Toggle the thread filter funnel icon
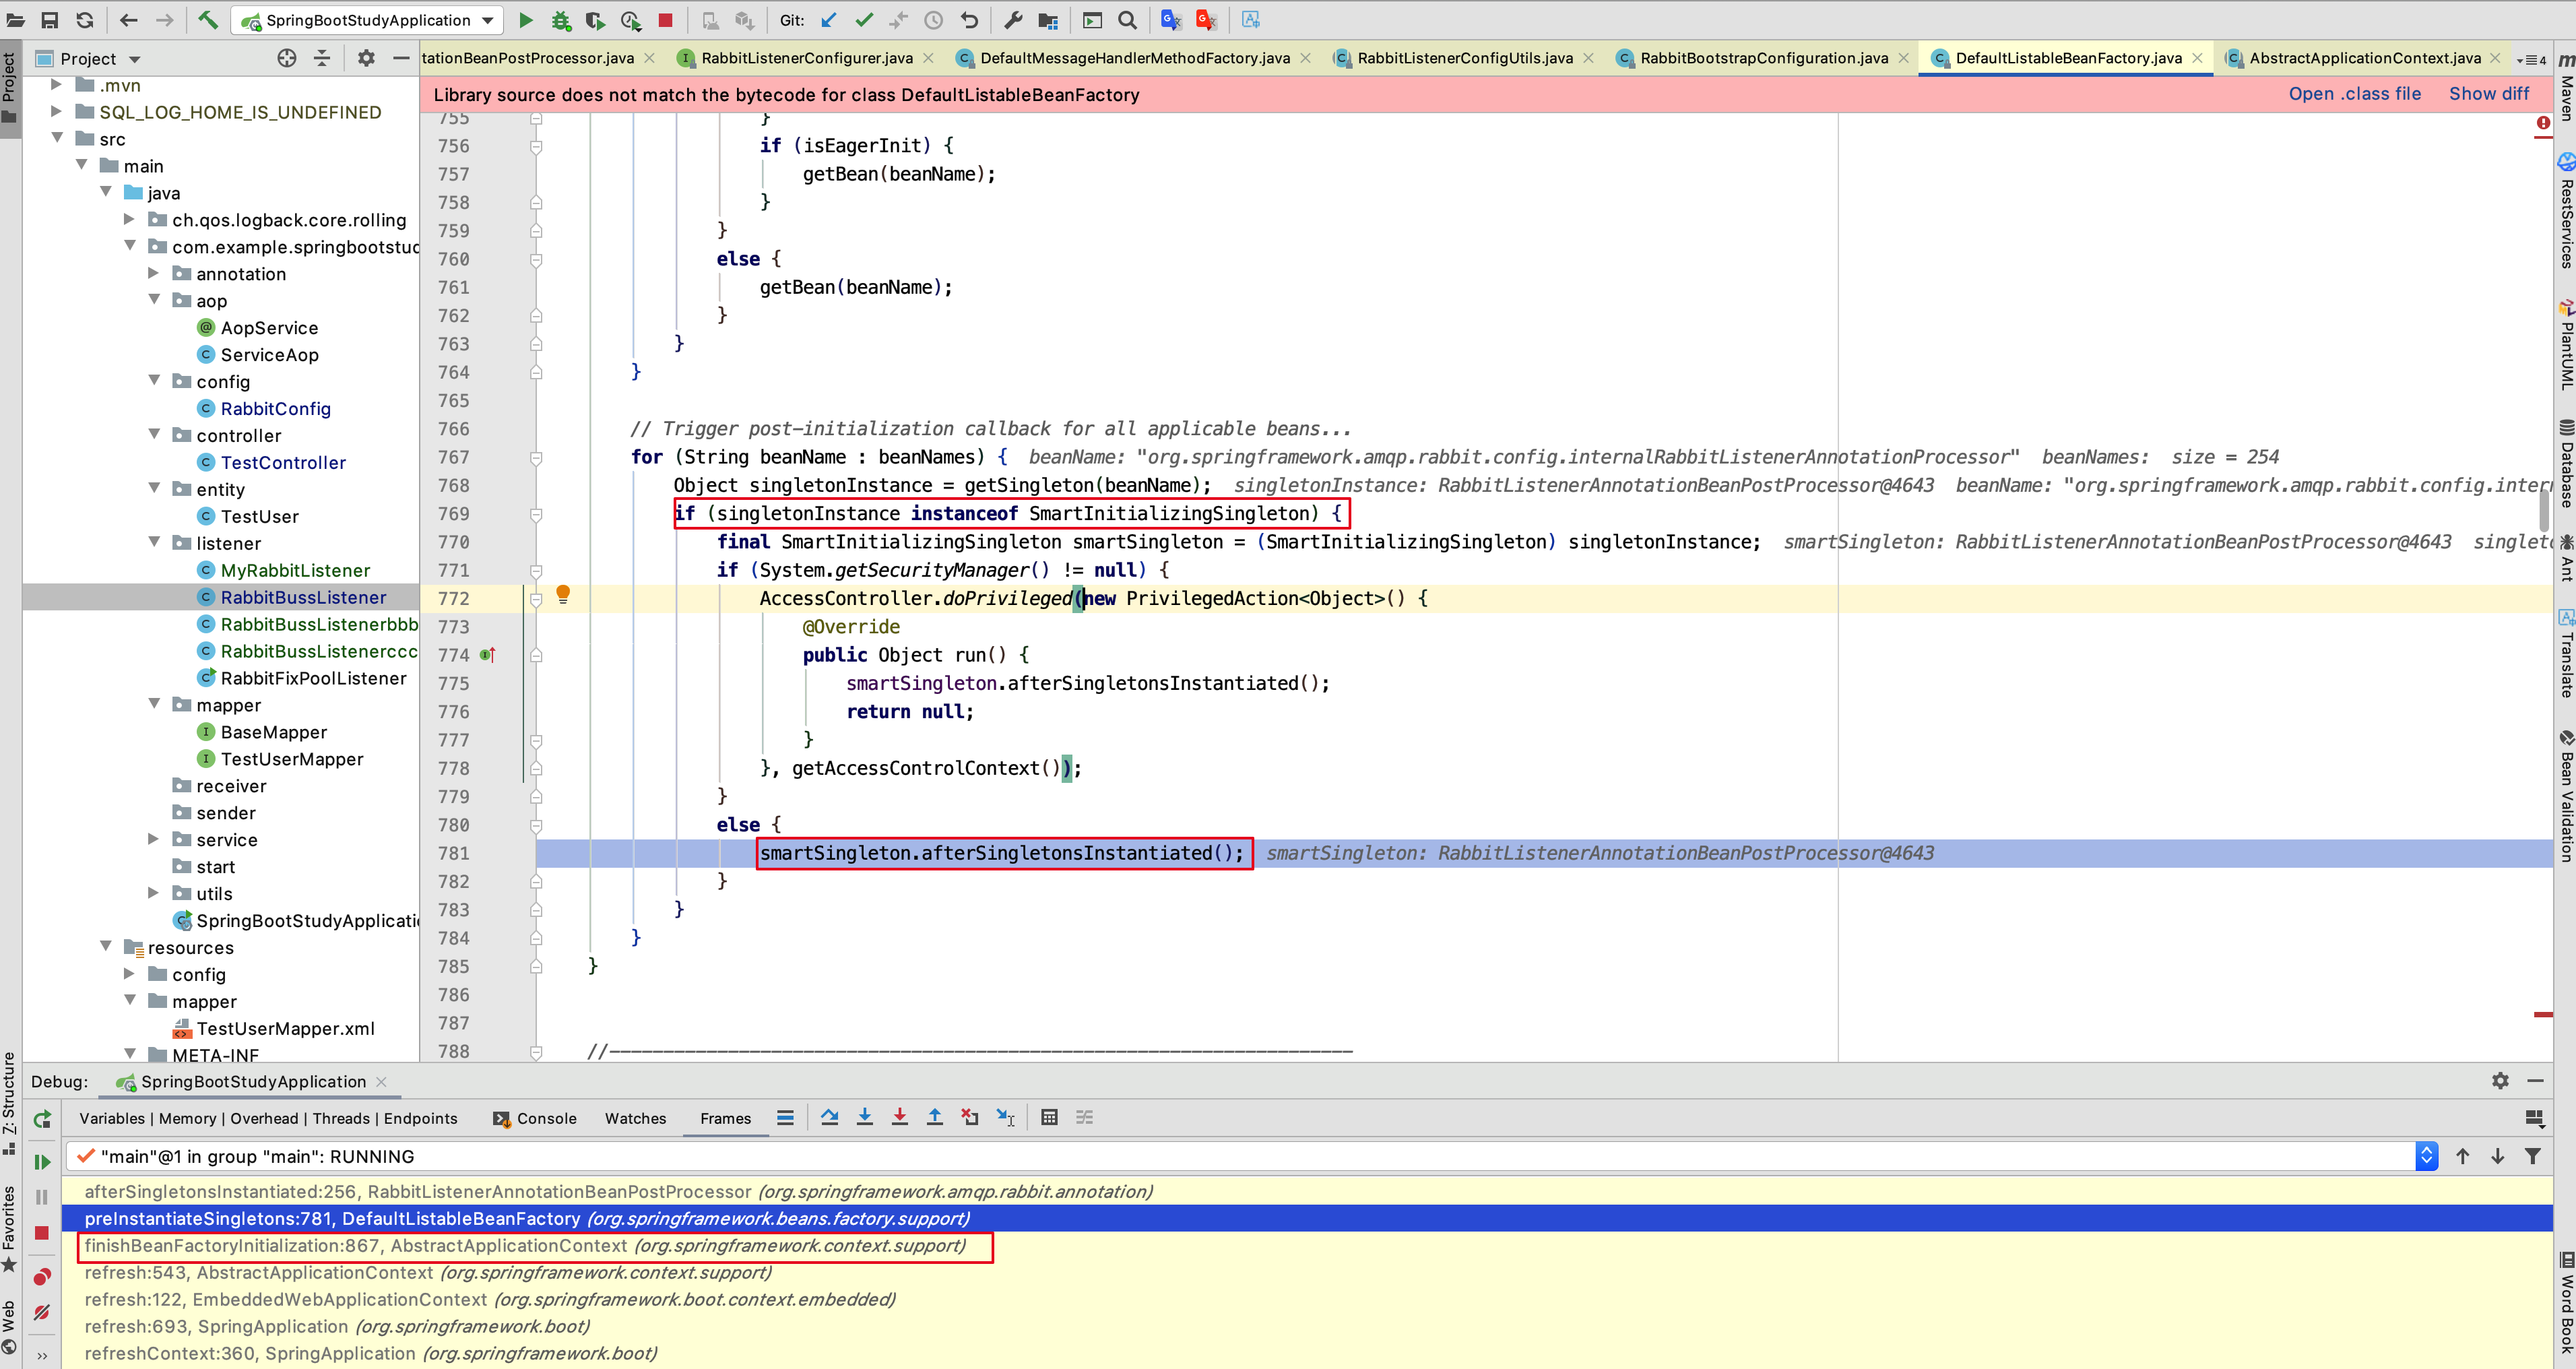Image resolution: width=2576 pixels, height=1369 pixels. coord(2532,1156)
